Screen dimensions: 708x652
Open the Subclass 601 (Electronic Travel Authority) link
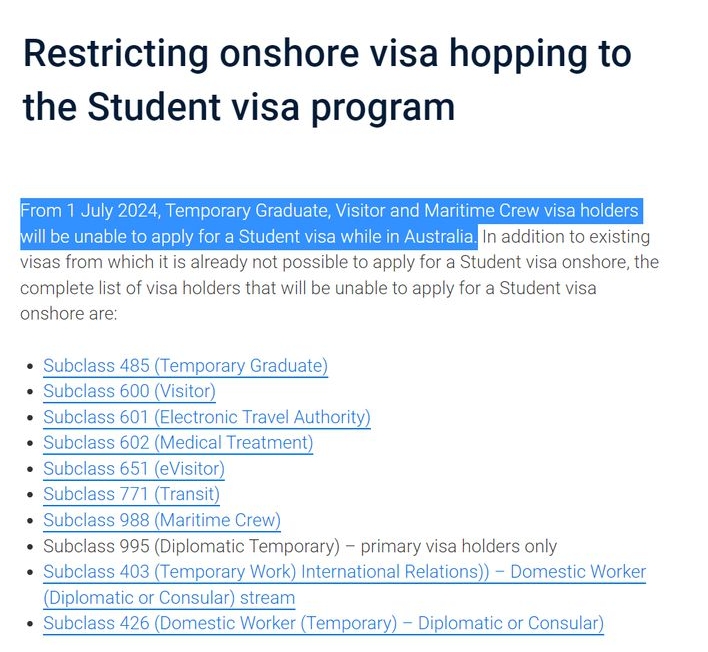[x=207, y=417]
